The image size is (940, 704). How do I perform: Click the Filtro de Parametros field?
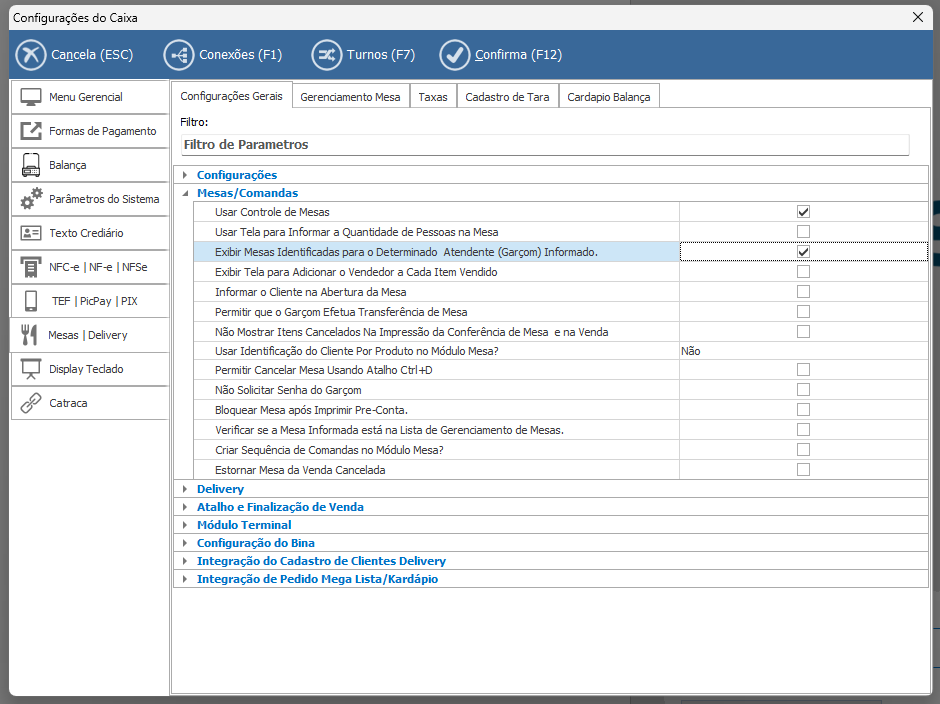pos(545,145)
